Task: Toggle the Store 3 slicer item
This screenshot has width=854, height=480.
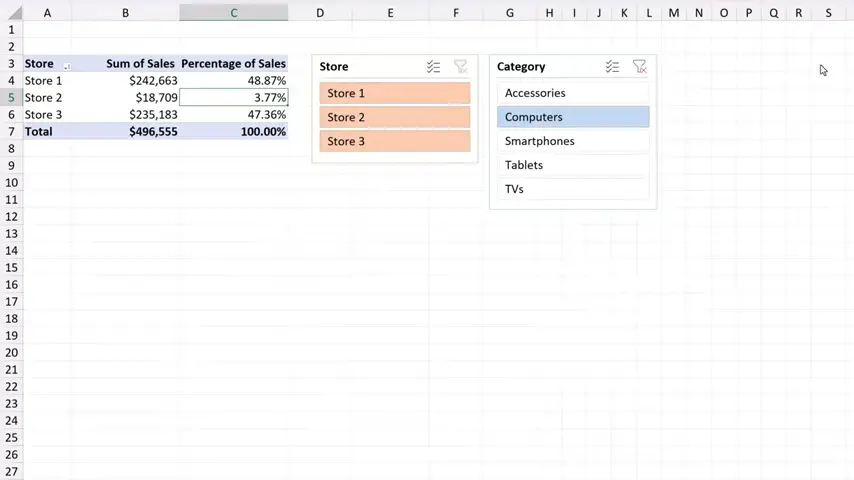Action: (x=394, y=141)
